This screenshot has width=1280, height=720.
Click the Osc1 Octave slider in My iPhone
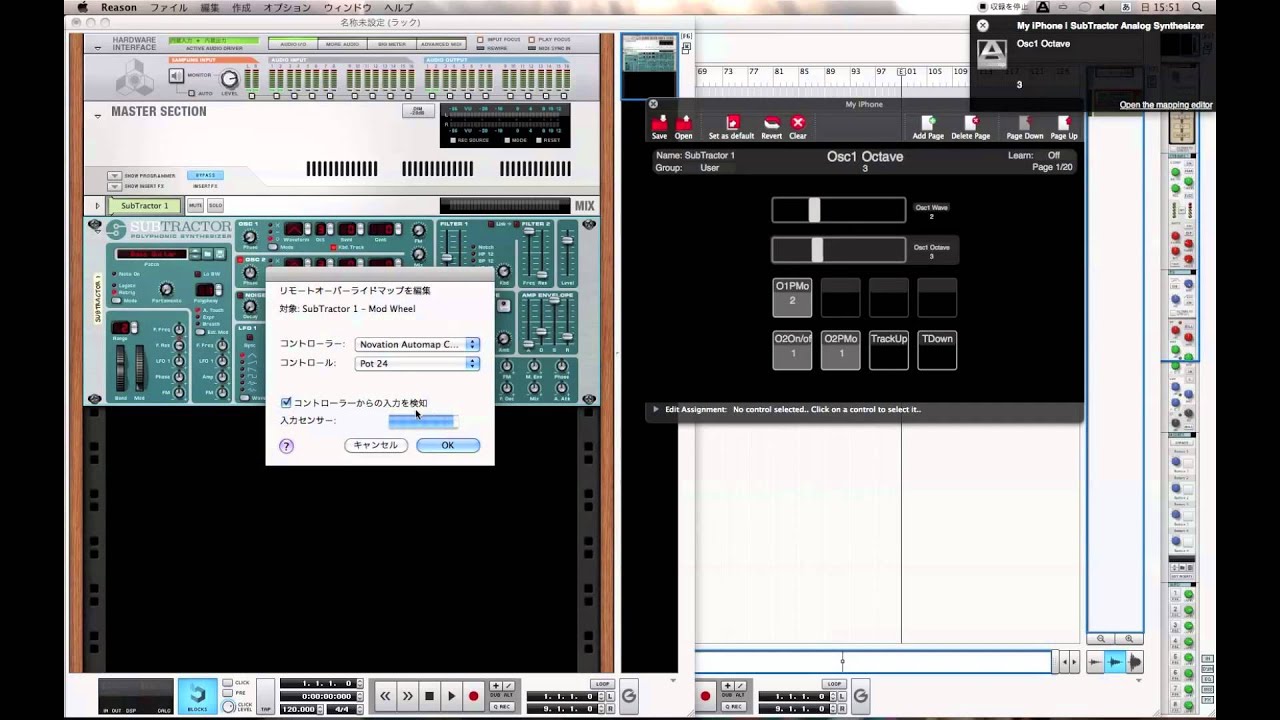coord(838,250)
